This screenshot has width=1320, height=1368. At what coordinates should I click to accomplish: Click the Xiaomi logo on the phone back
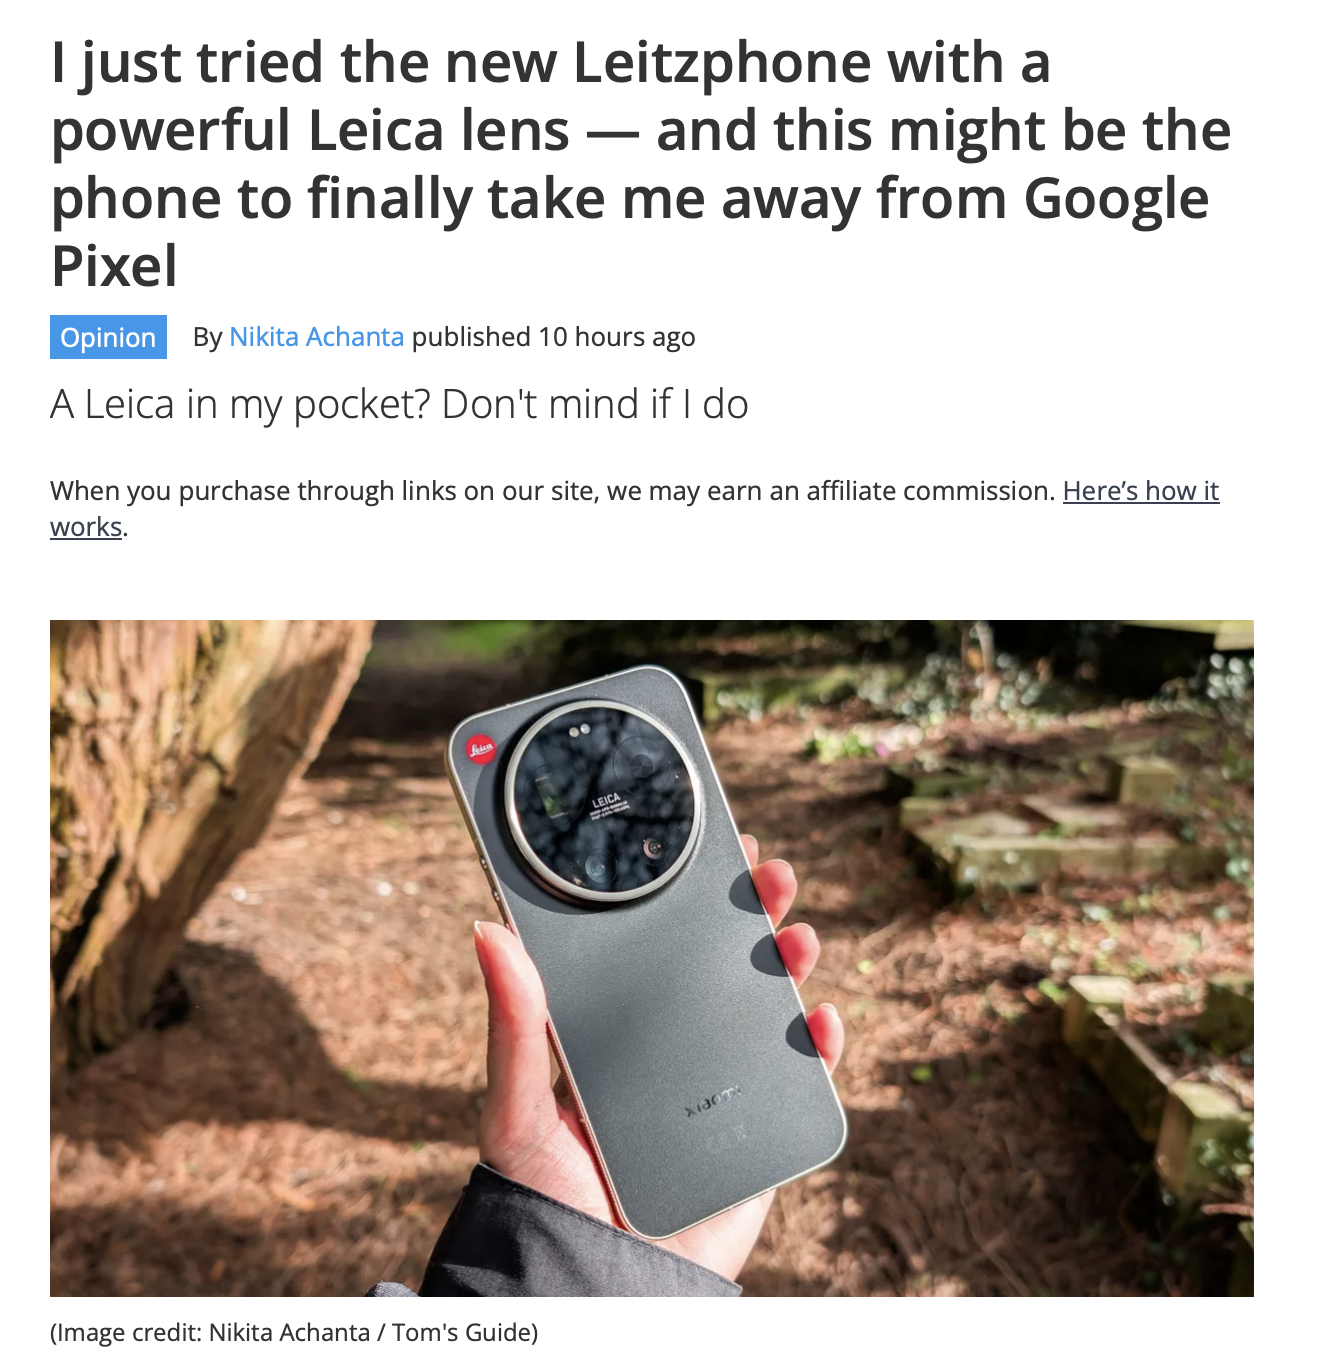click(x=714, y=1100)
